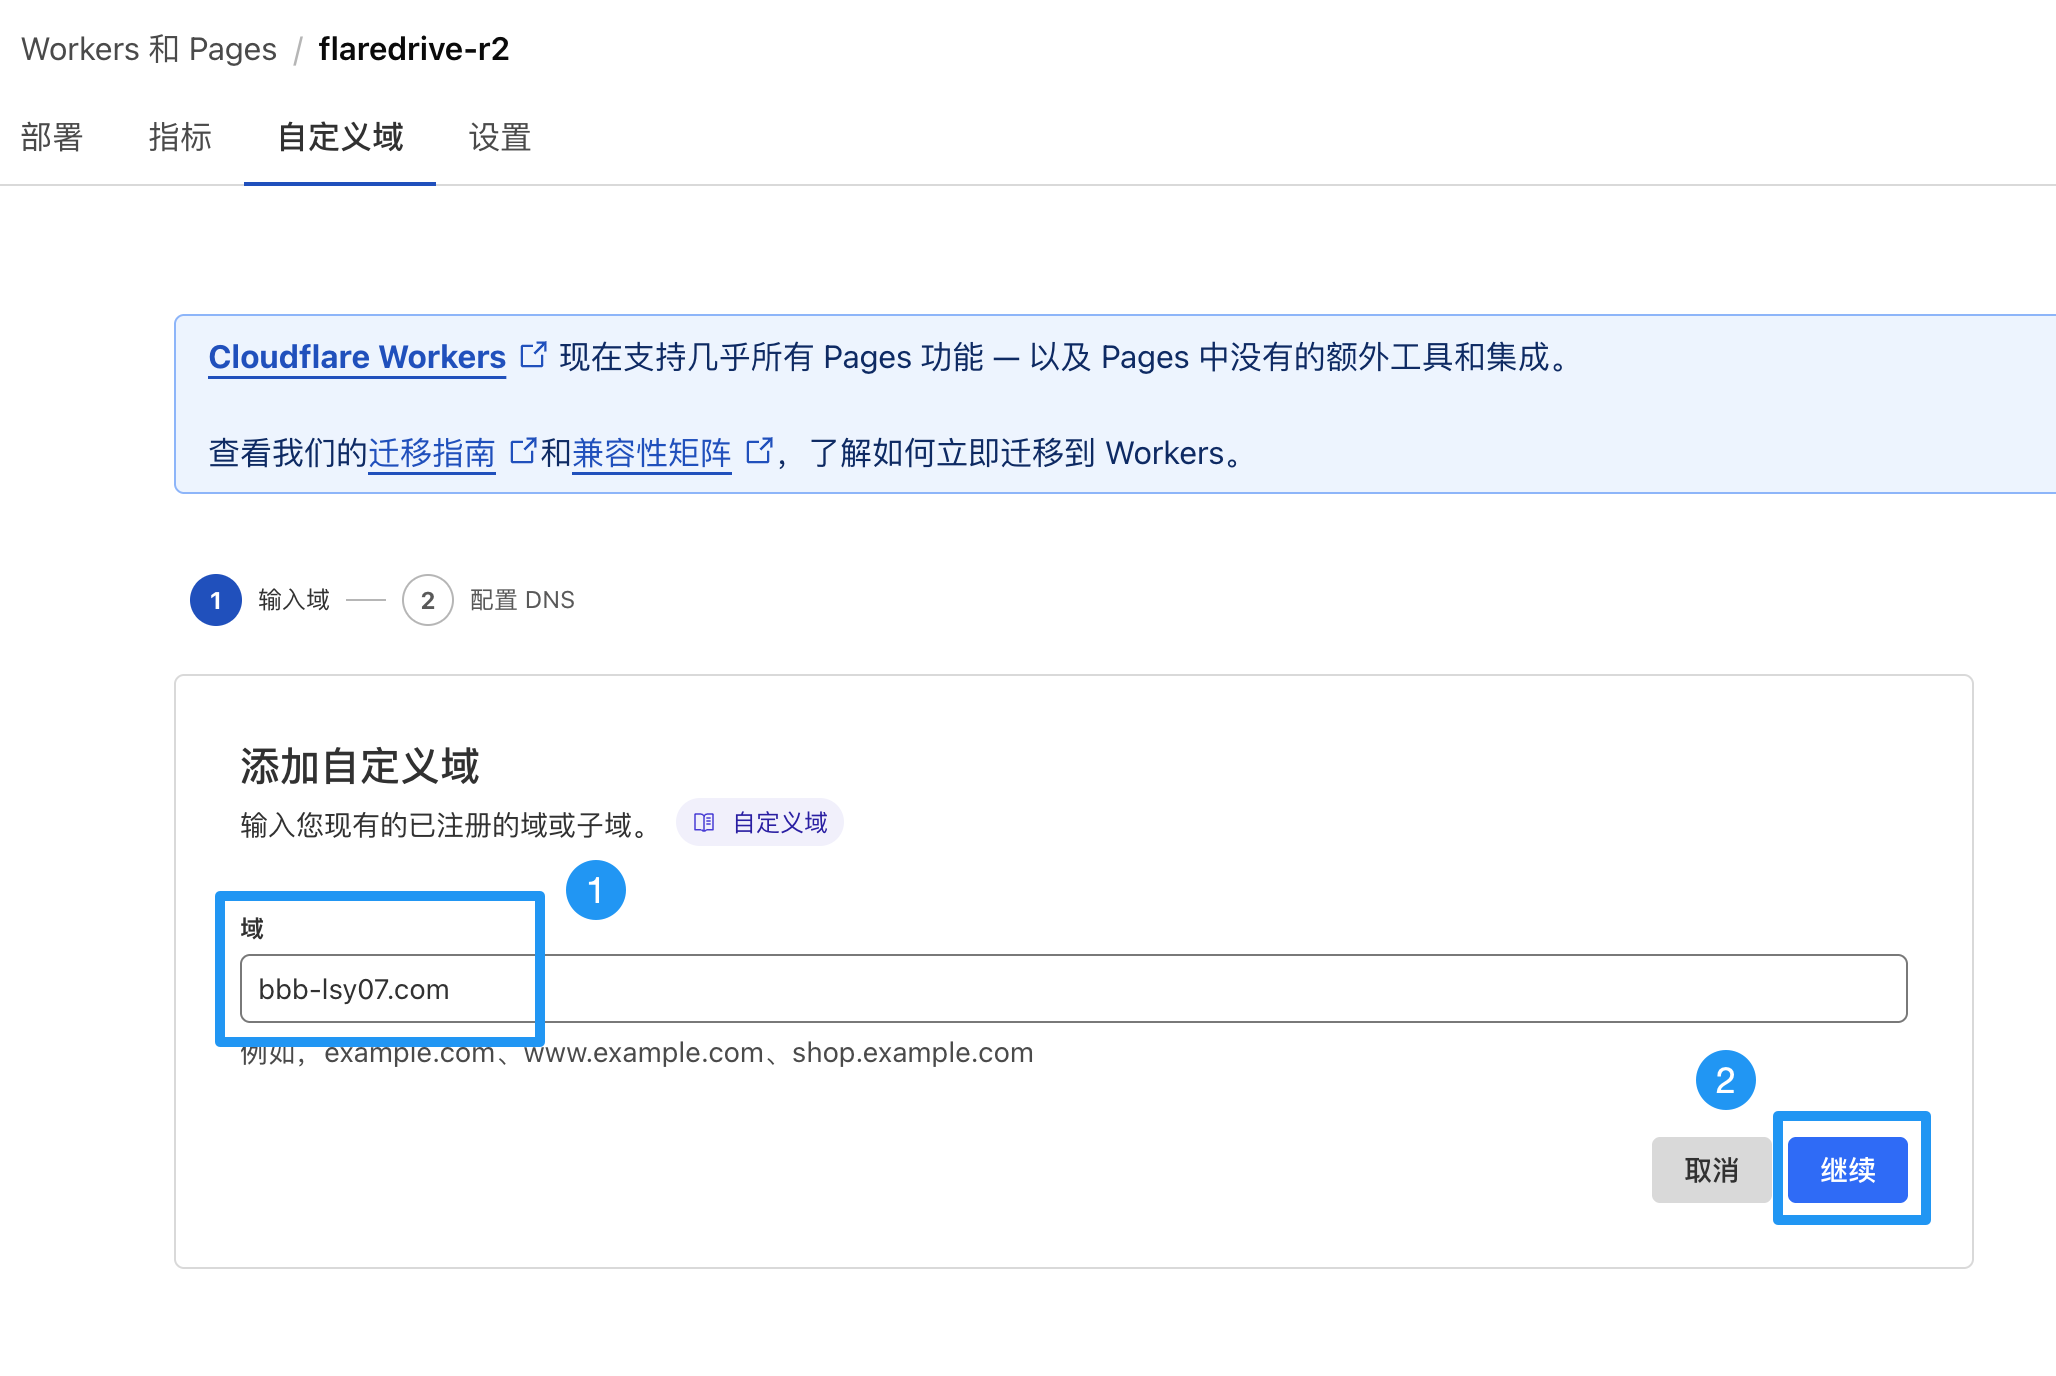Click the 取消 button
The image size is (2056, 1376).
1711,1170
